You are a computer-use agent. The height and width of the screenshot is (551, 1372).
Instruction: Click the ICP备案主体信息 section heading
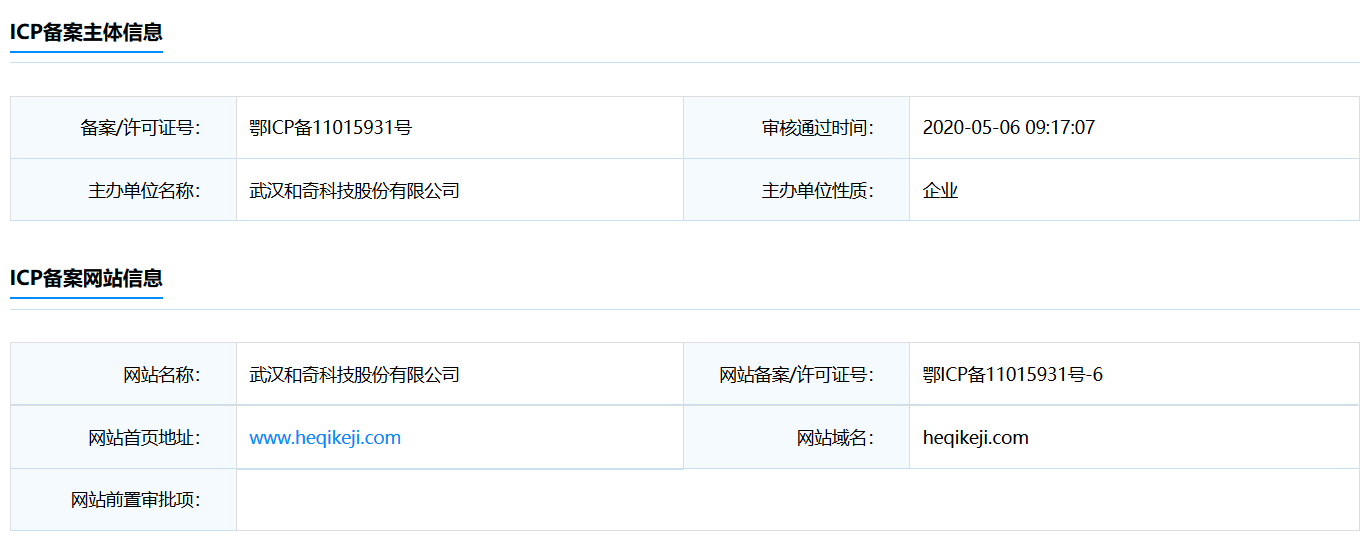tap(86, 33)
